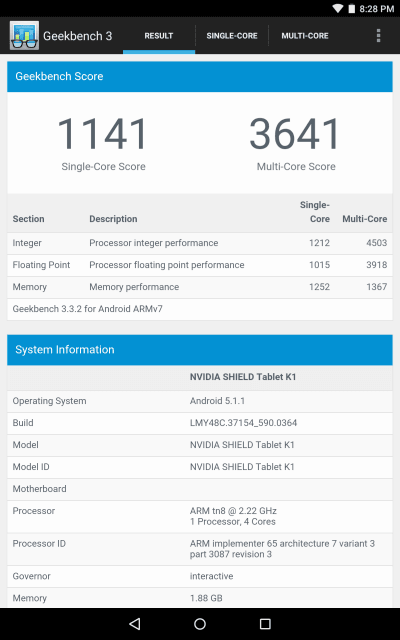Image resolution: width=400 pixels, height=640 pixels.
Task: Switch to the SINGLE-CORE tab
Action: tap(232, 36)
